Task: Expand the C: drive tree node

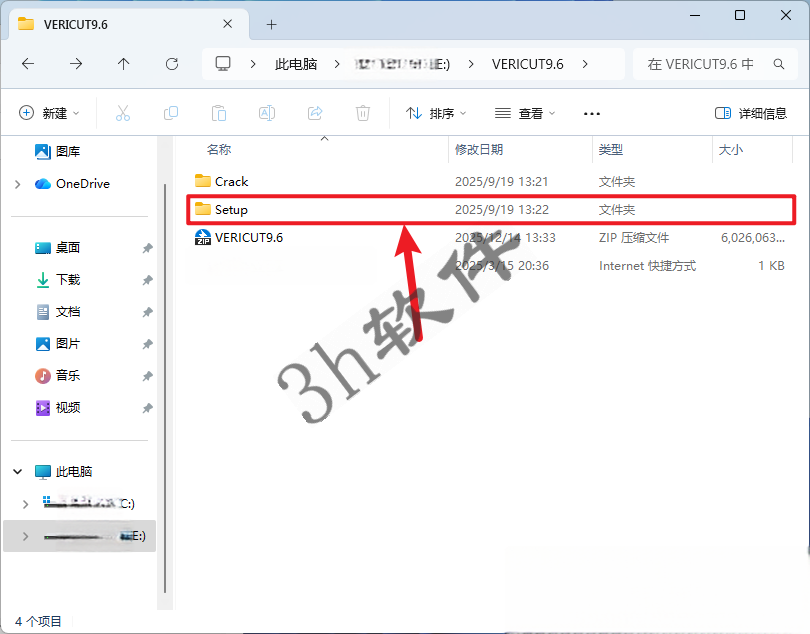Action: coord(25,504)
